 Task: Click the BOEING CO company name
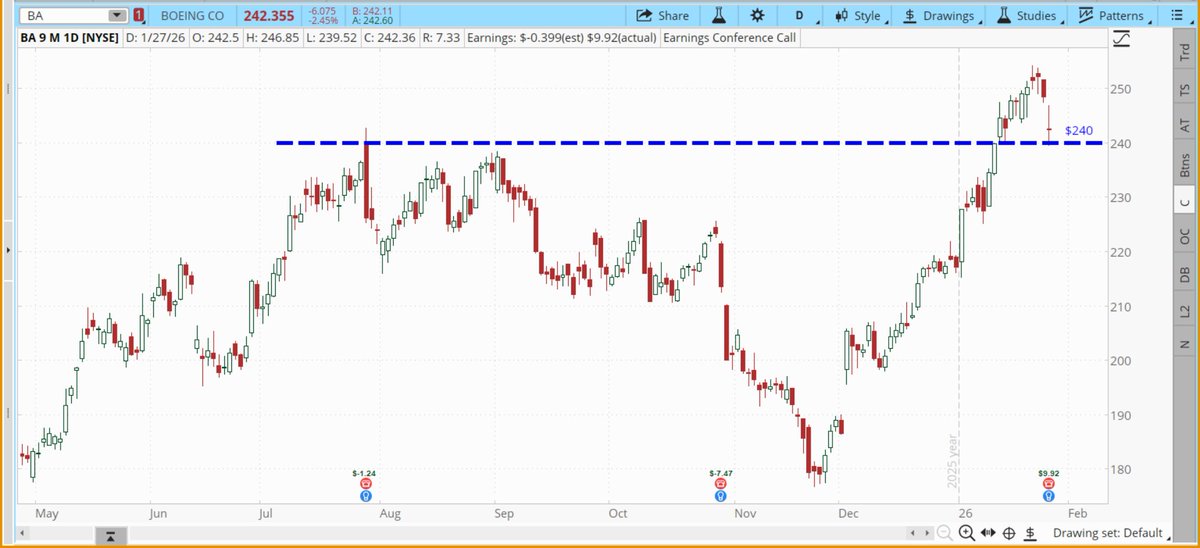coord(190,15)
